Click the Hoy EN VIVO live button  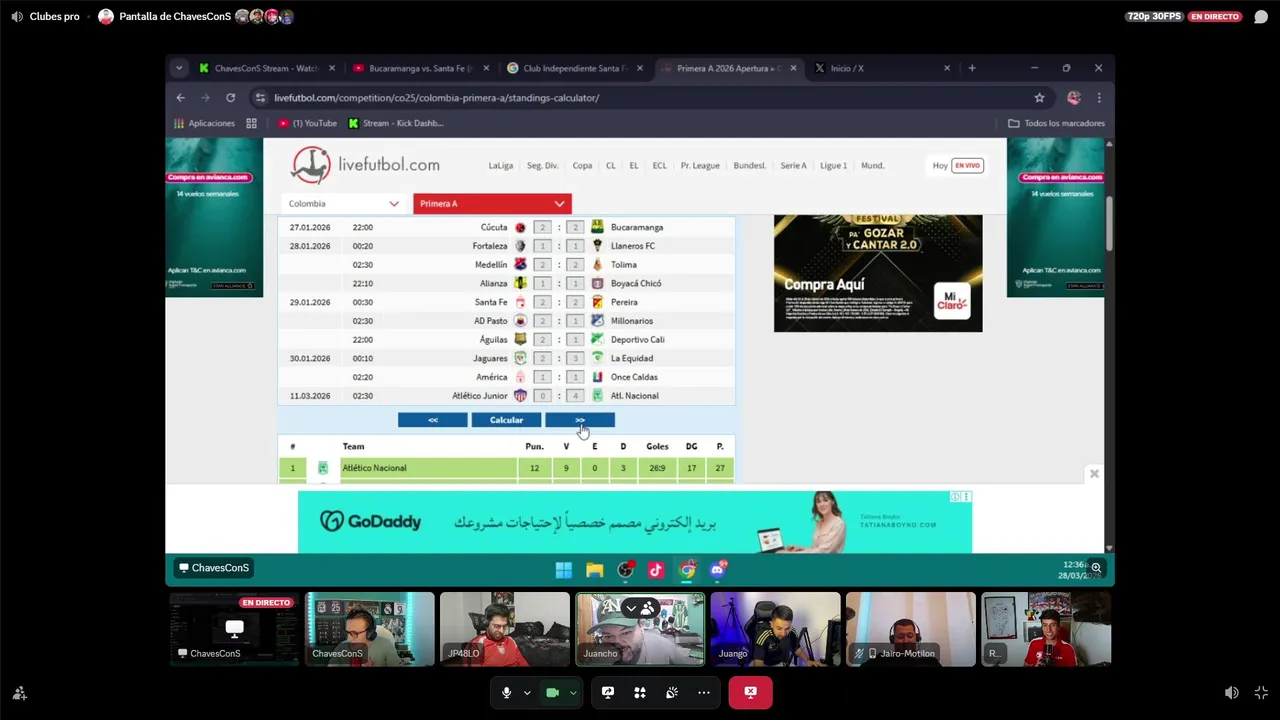pos(958,165)
